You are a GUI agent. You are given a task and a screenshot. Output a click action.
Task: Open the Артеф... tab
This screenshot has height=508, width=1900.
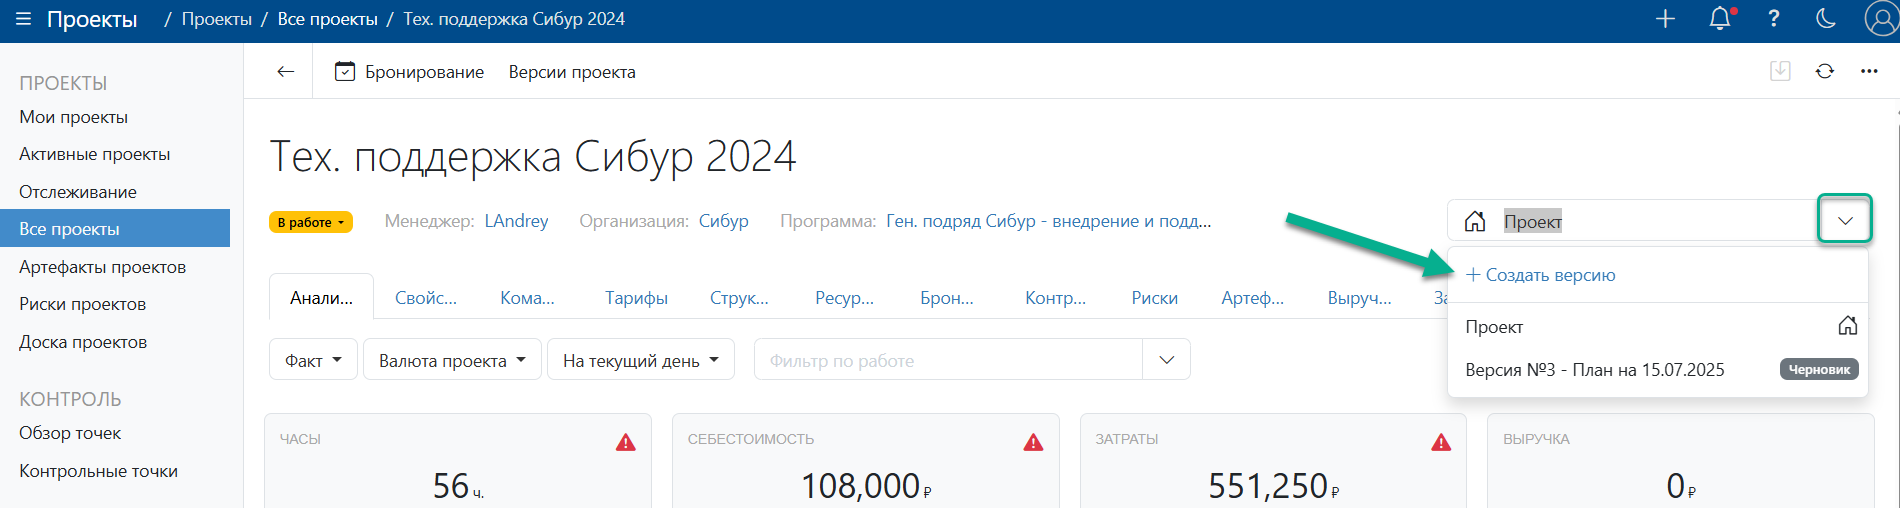tap(1252, 297)
